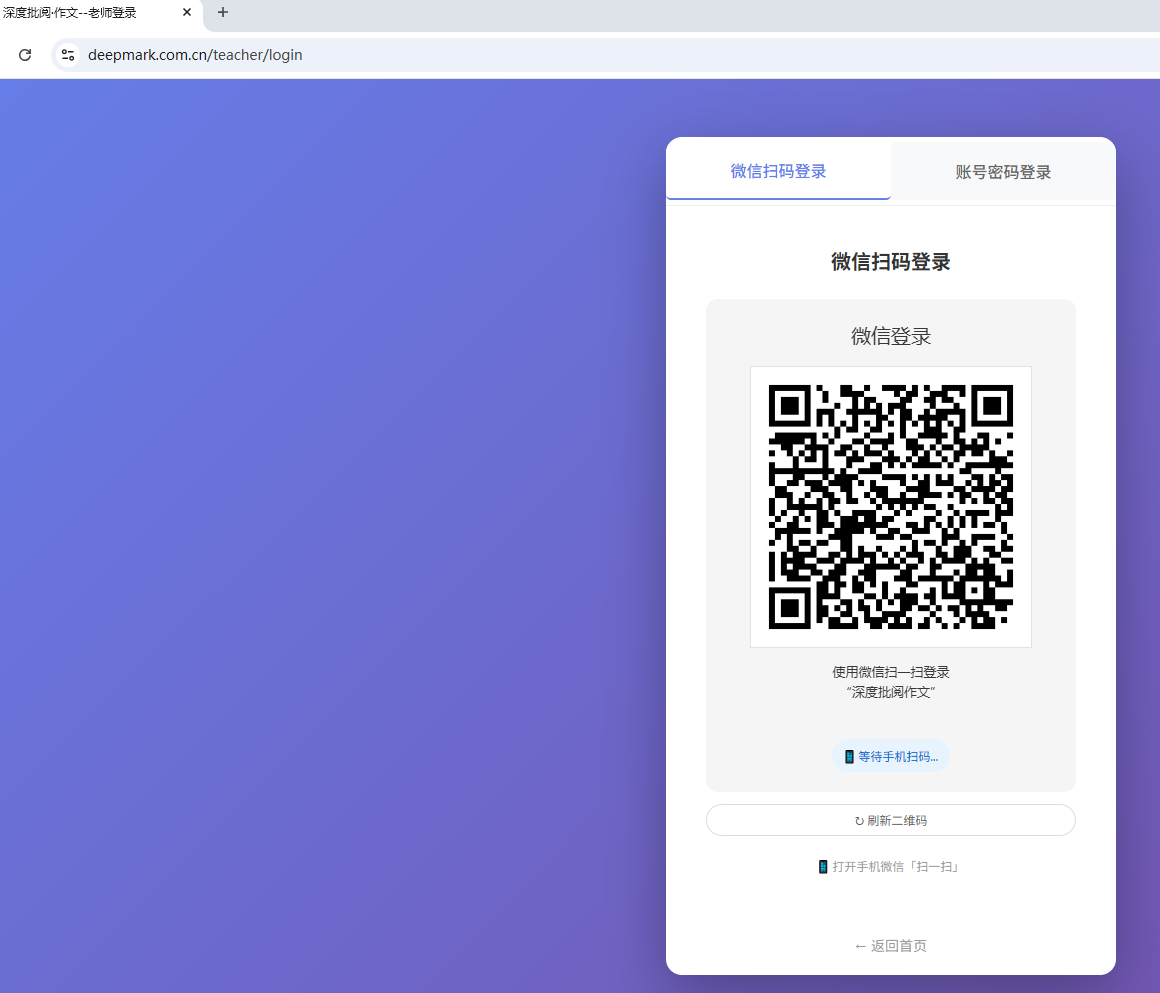Click the 使用微信扫一扫登录 caption text

click(x=890, y=672)
